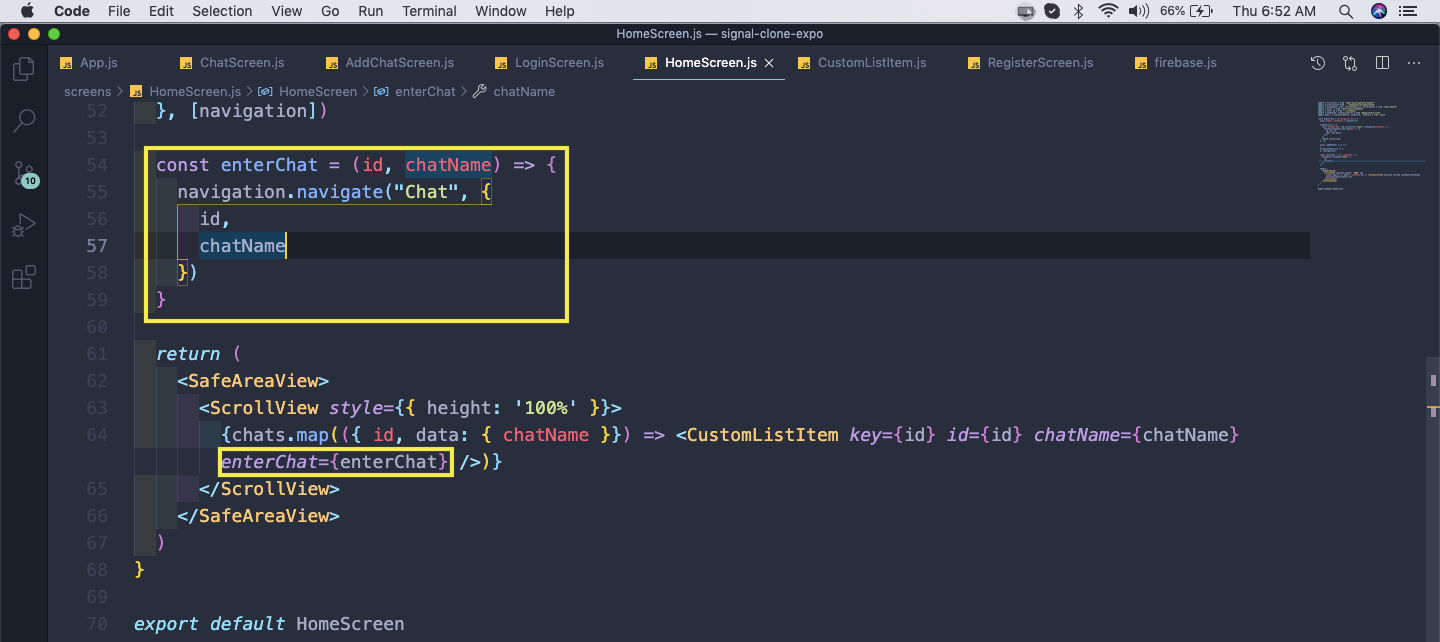
Task: Open the Wi-Fi status menu
Action: pyautogui.click(x=1107, y=11)
